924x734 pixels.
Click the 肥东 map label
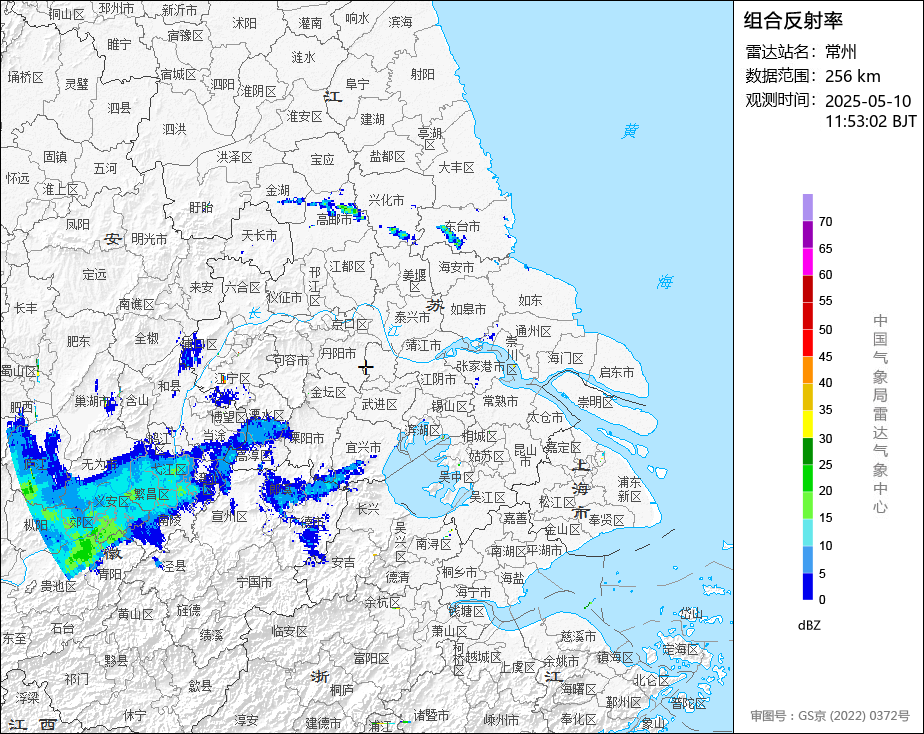point(78,342)
